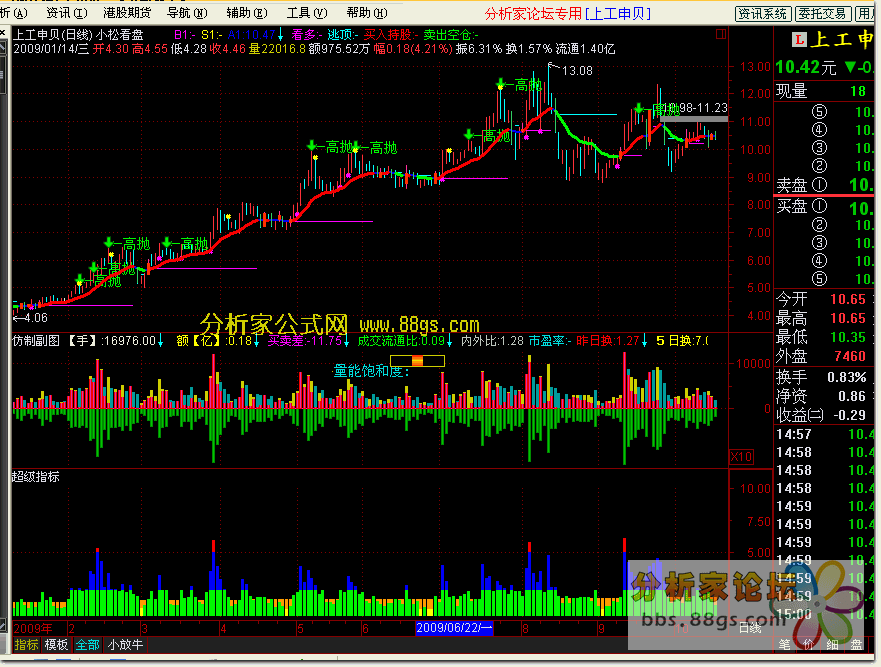Click the 买盘 ① row
The image size is (881, 667).
pyautogui.click(x=824, y=207)
